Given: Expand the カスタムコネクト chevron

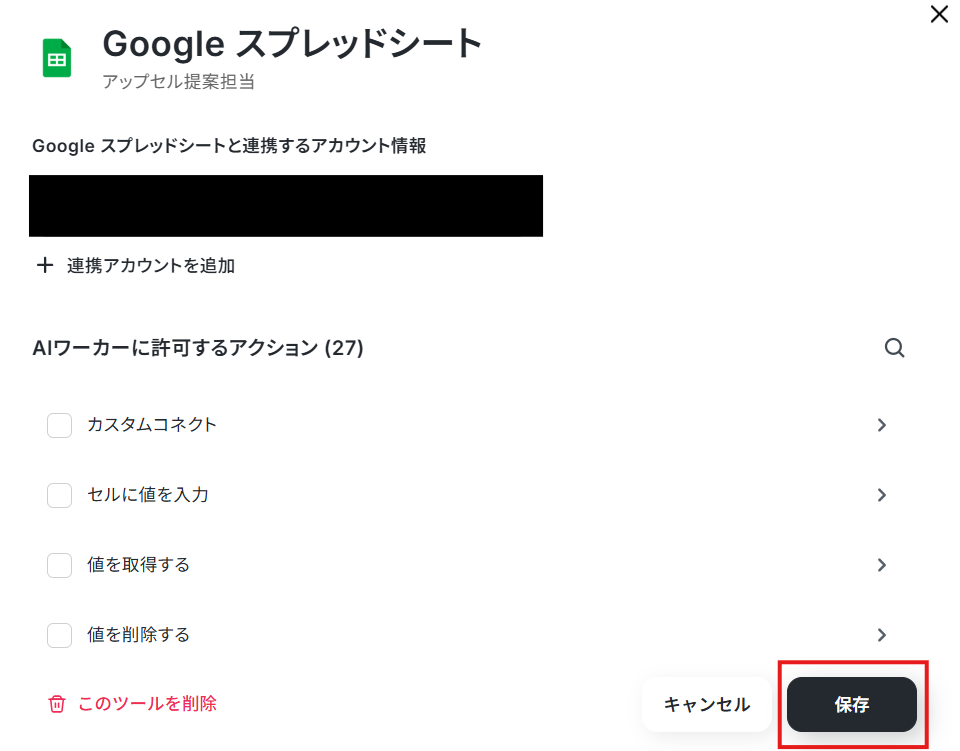Looking at the screenshot, I should pyautogui.click(x=882, y=425).
